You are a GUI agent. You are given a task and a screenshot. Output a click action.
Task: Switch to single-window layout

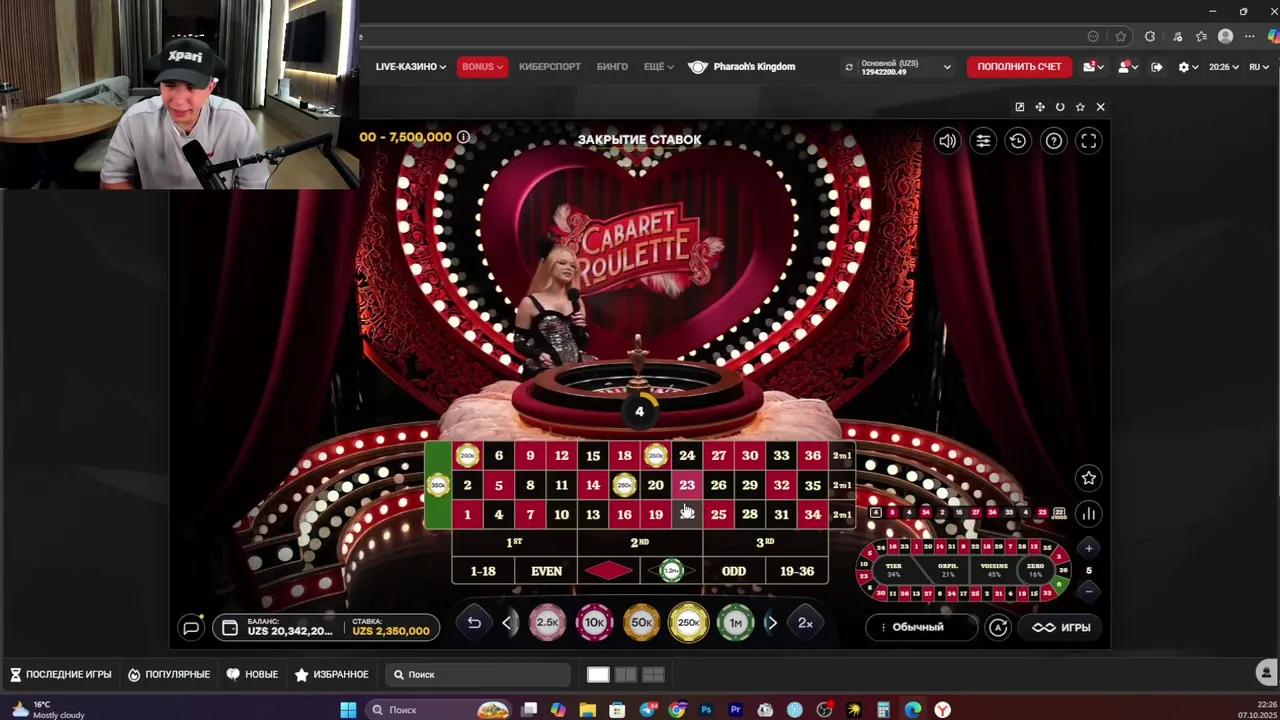598,675
